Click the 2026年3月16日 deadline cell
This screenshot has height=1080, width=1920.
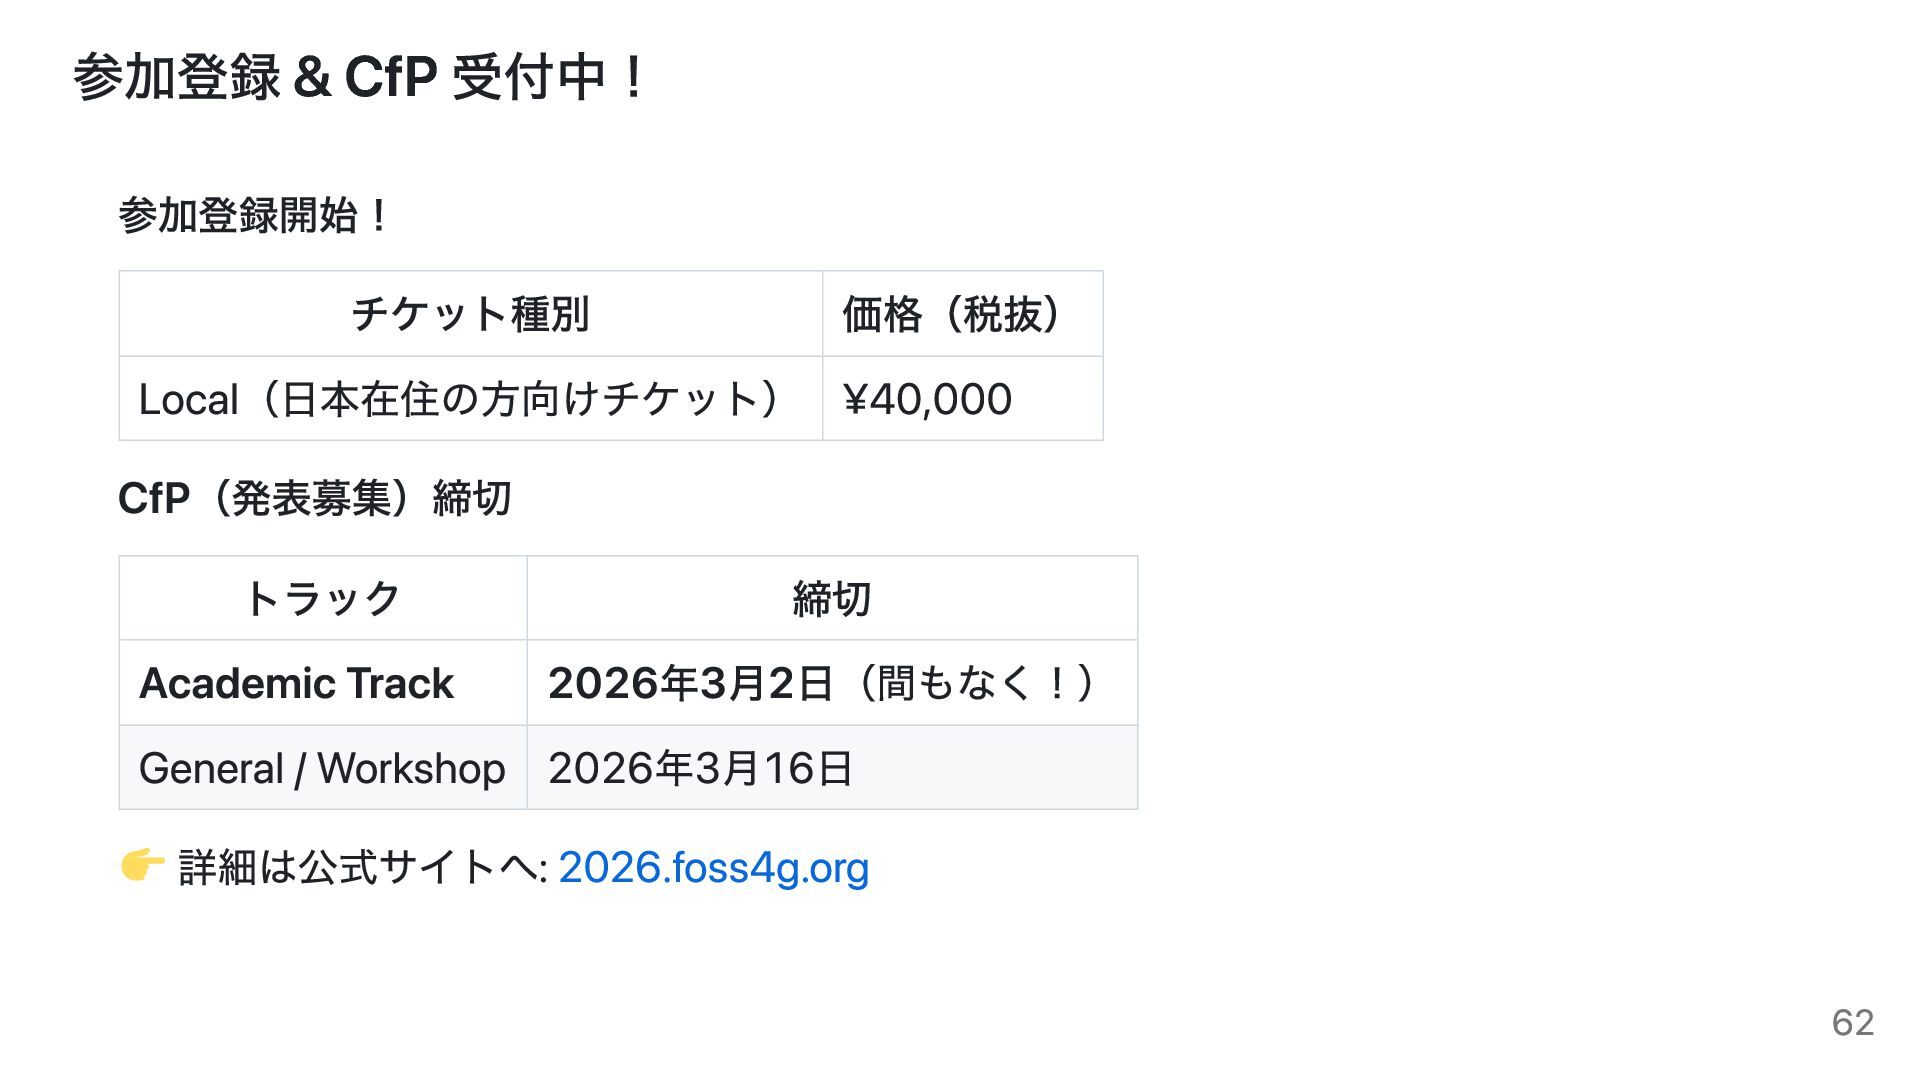coord(700,769)
